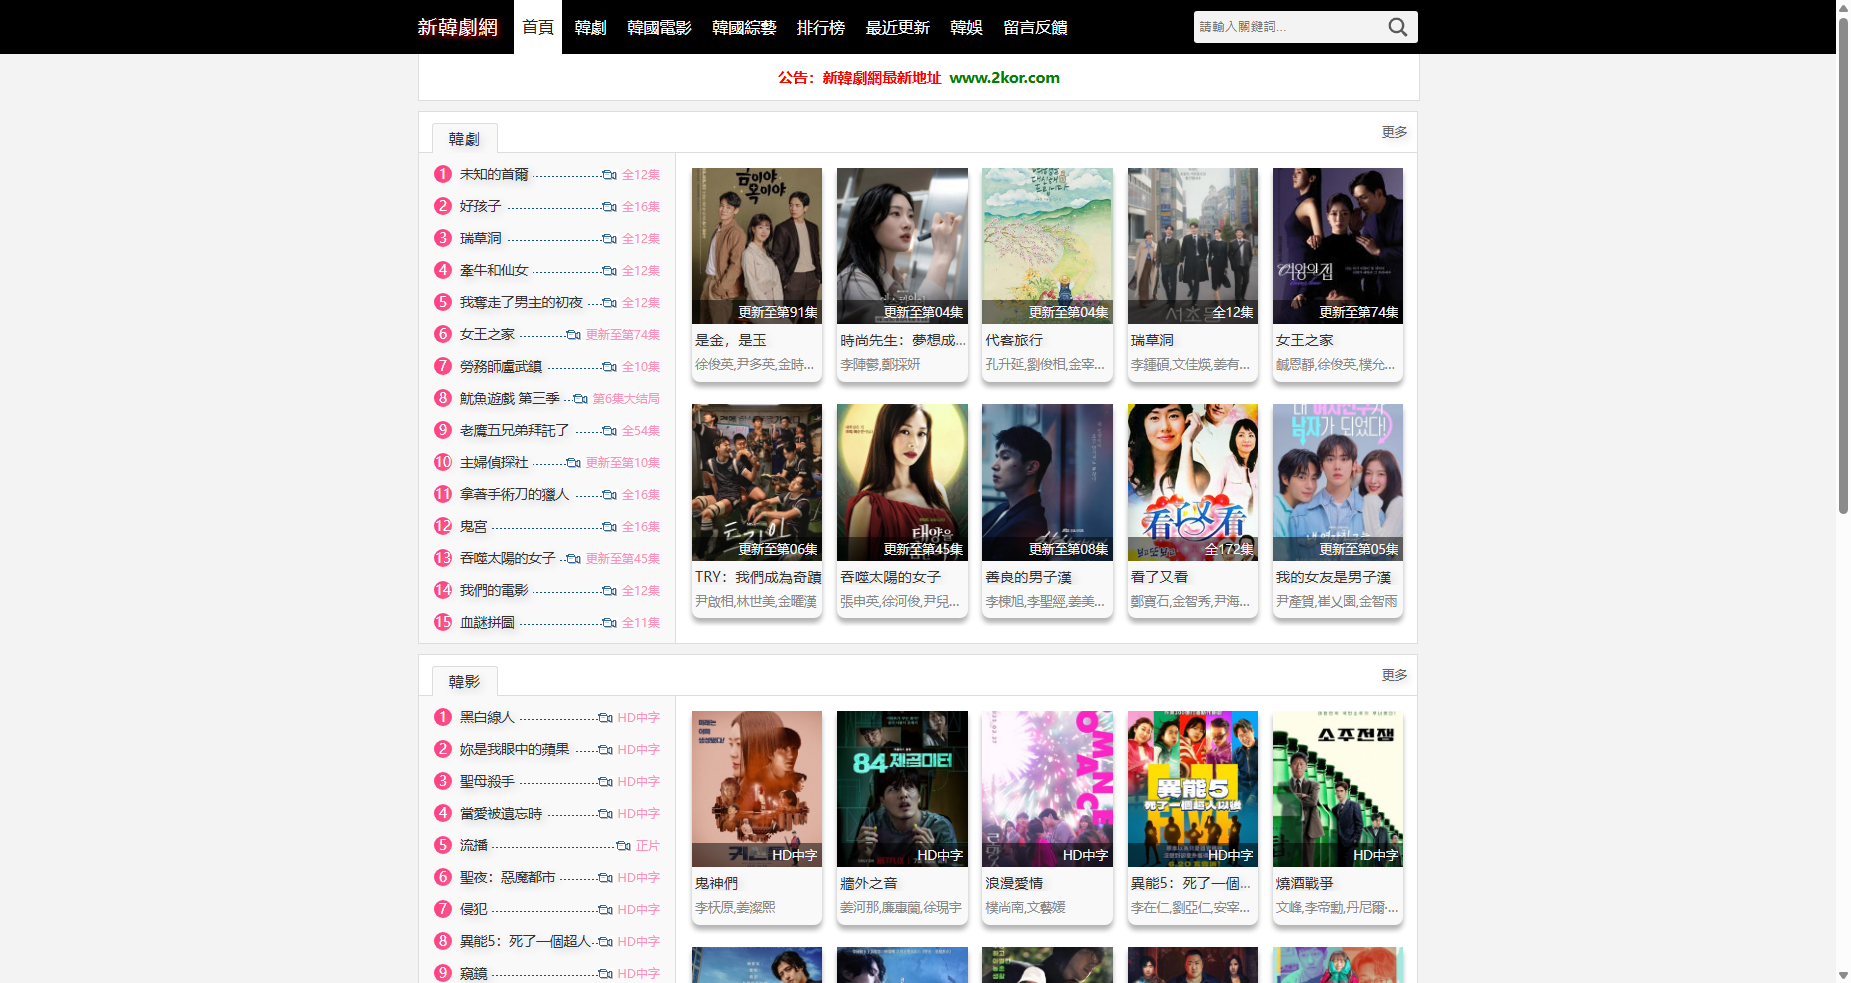1851x983 pixels.
Task: Open the 浪漫愛情 movie poster
Action: (x=1047, y=789)
